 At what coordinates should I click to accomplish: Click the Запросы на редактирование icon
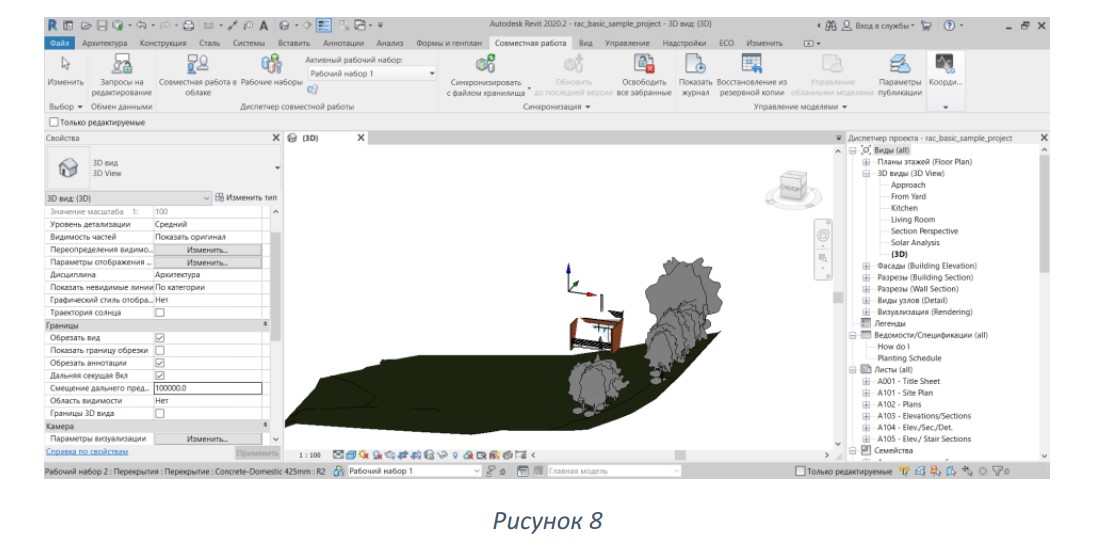point(121,63)
